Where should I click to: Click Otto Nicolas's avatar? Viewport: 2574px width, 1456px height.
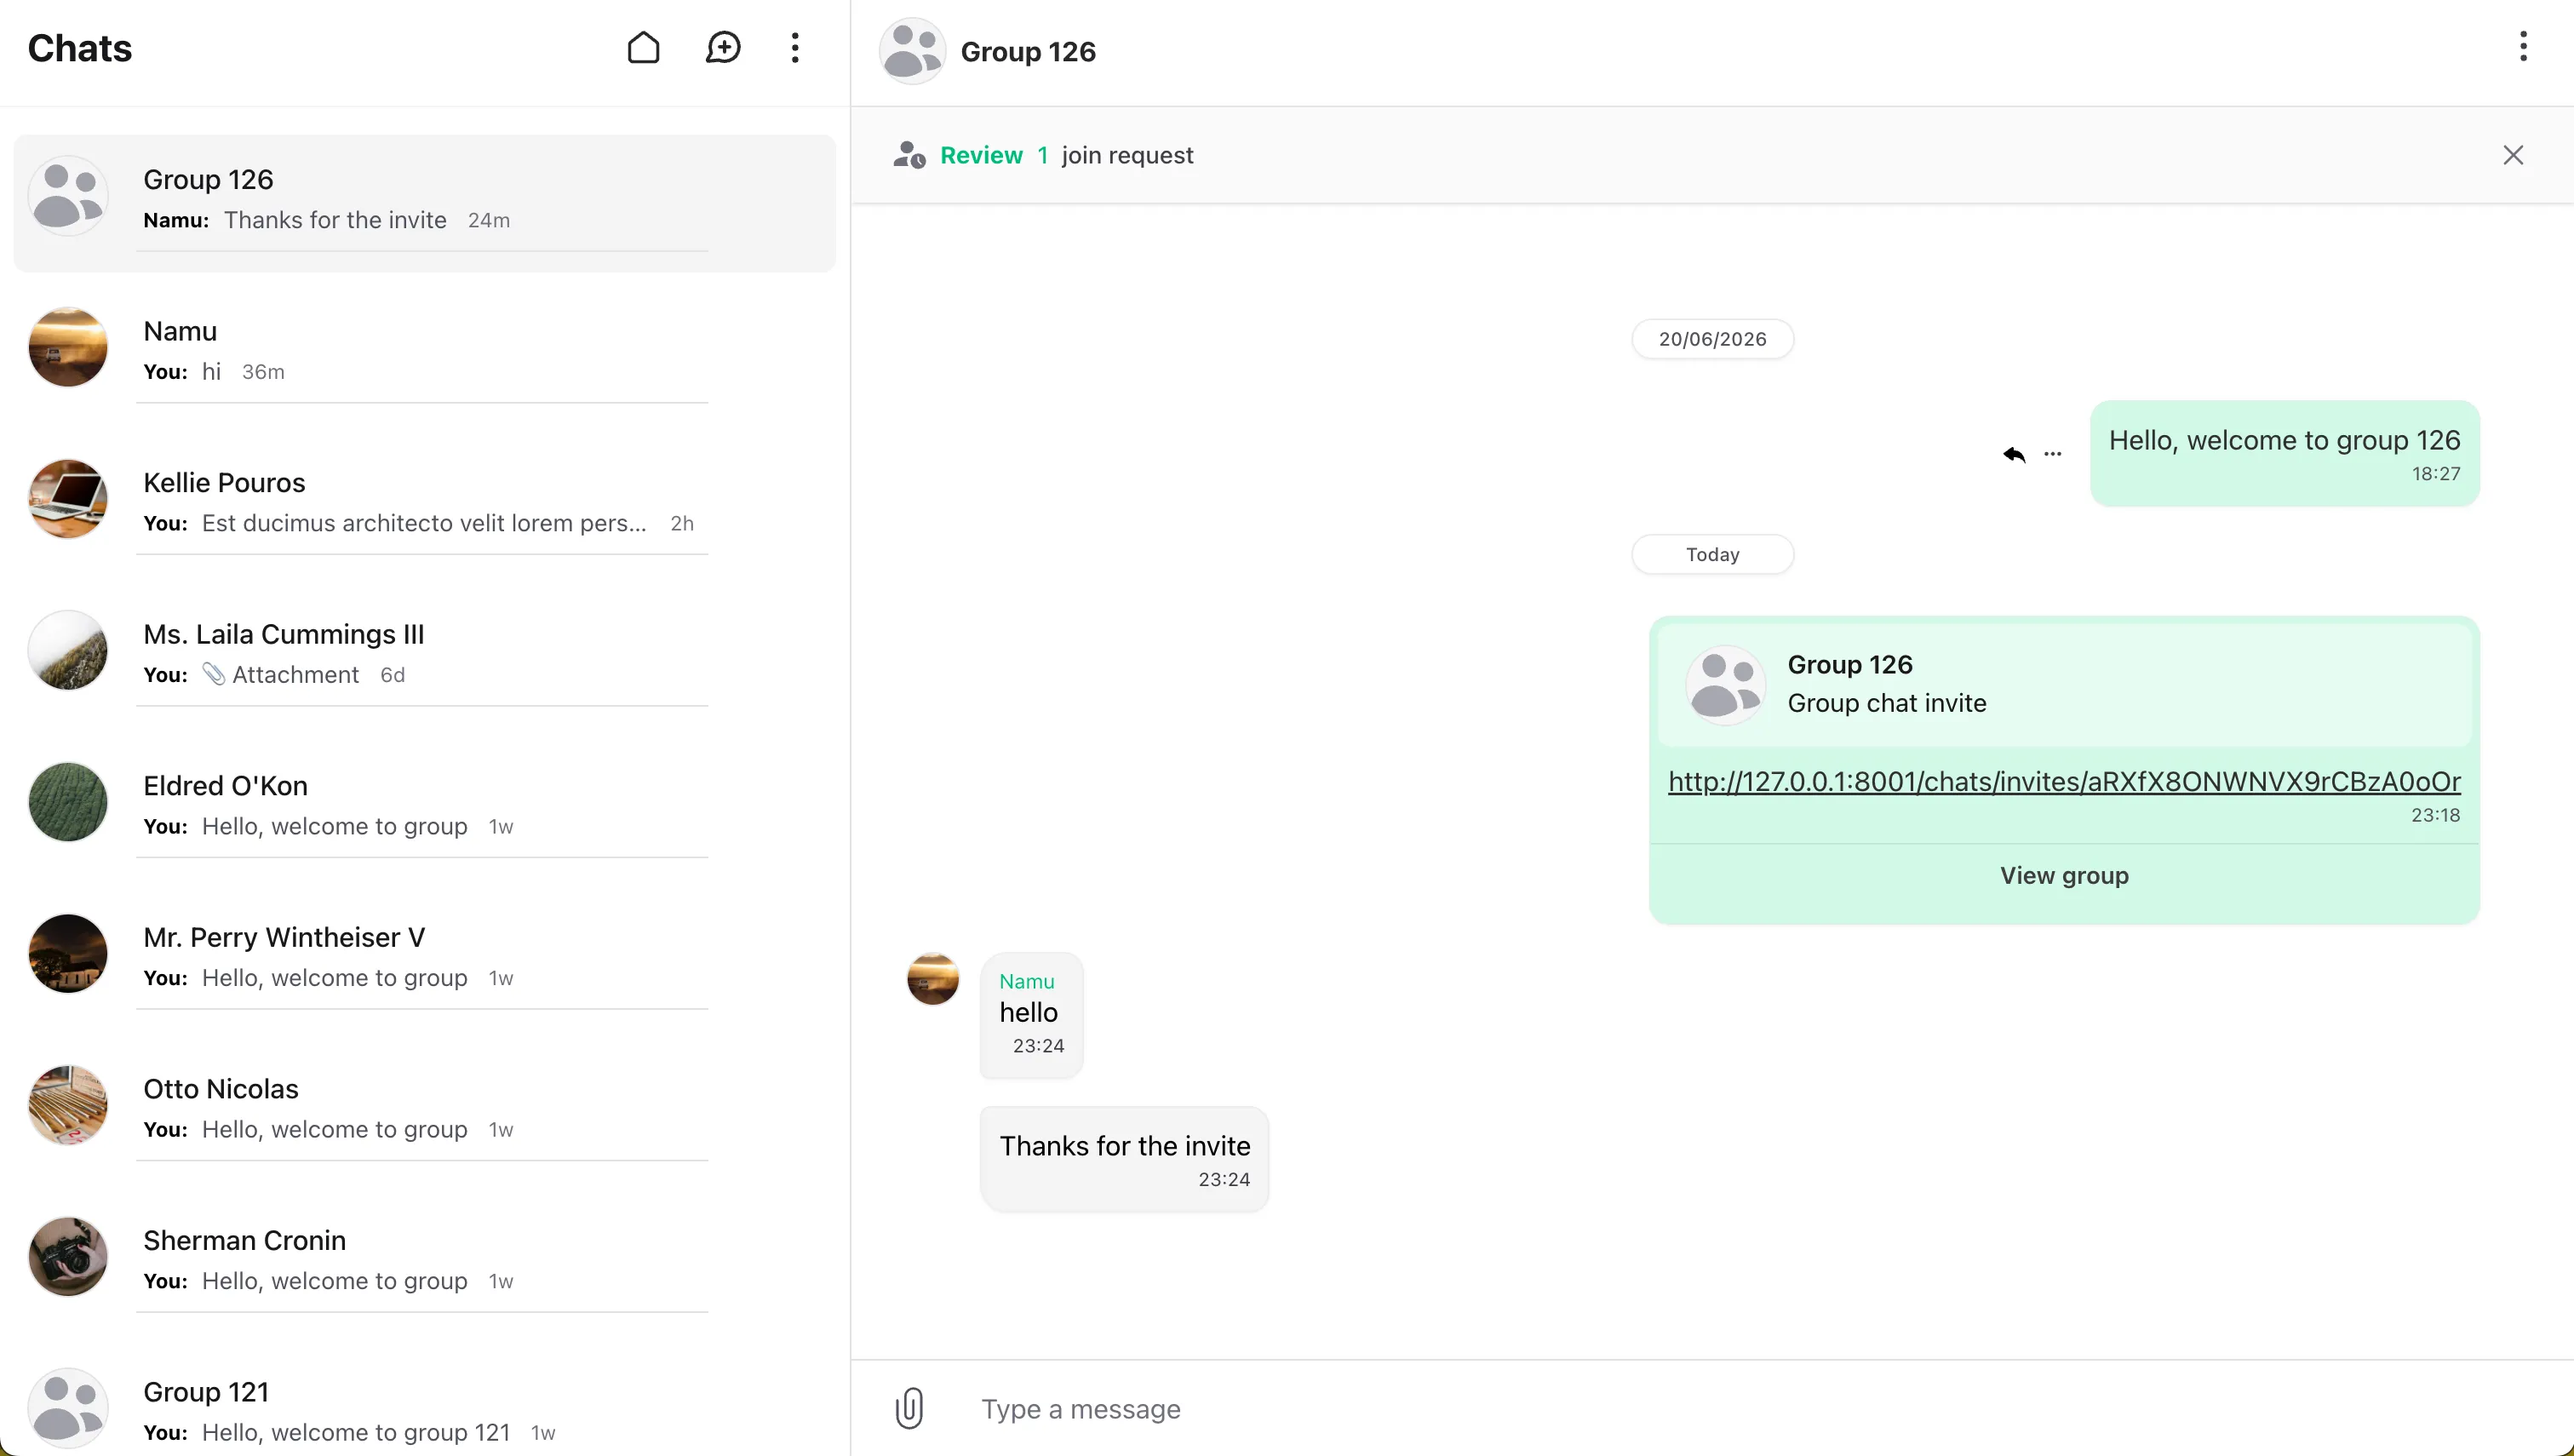click(x=68, y=1105)
